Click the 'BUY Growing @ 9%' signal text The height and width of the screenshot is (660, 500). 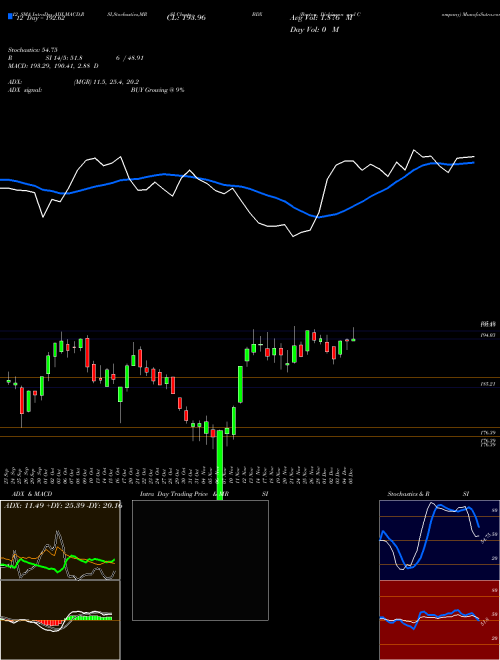tap(157, 90)
